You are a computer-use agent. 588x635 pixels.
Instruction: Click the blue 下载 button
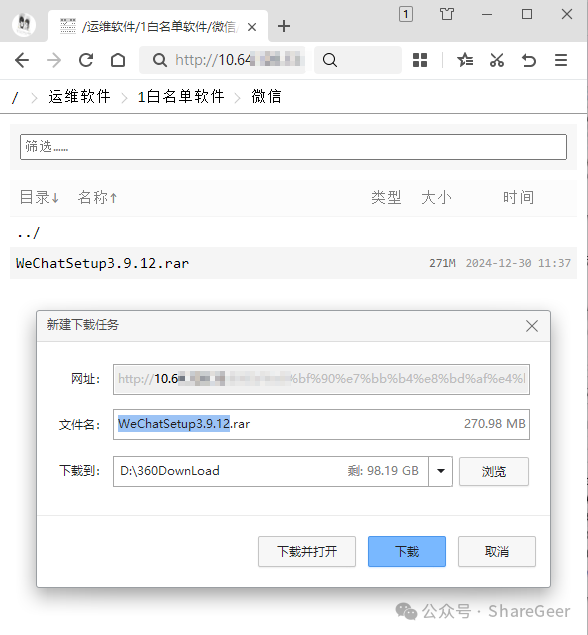[x=407, y=551]
